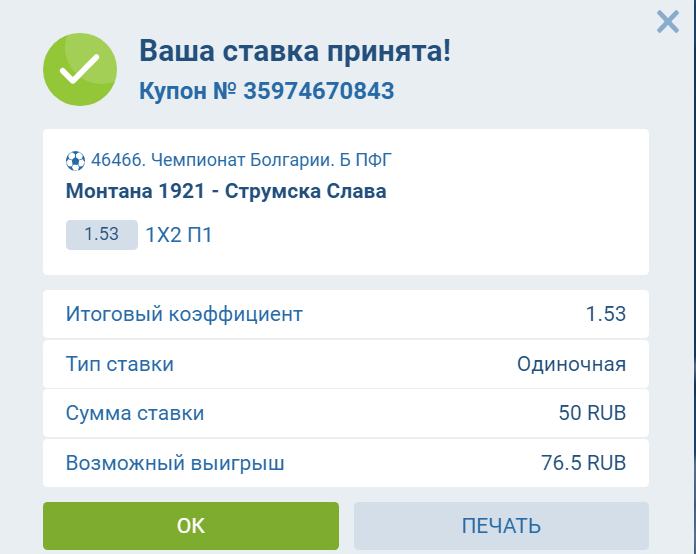Select the match title Монтана 1921 - Струмска Слава
696x554 pixels.
pos(226,191)
